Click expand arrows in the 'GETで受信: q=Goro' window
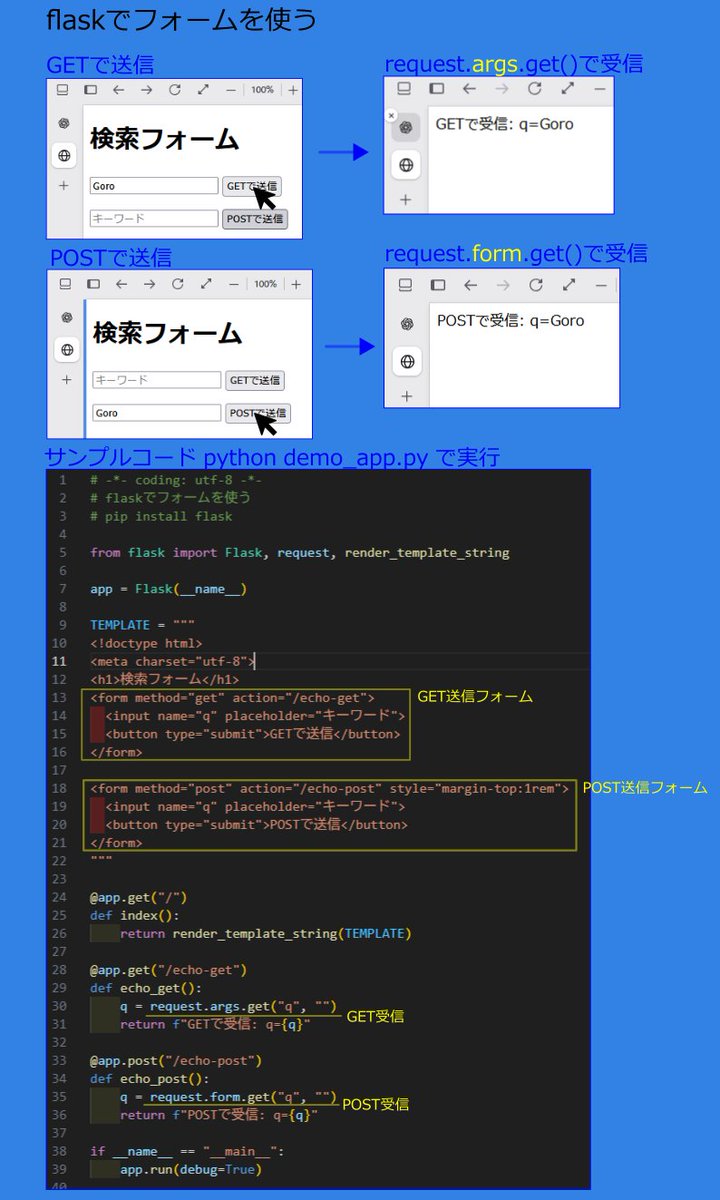This screenshot has width=720, height=1200. [567, 89]
